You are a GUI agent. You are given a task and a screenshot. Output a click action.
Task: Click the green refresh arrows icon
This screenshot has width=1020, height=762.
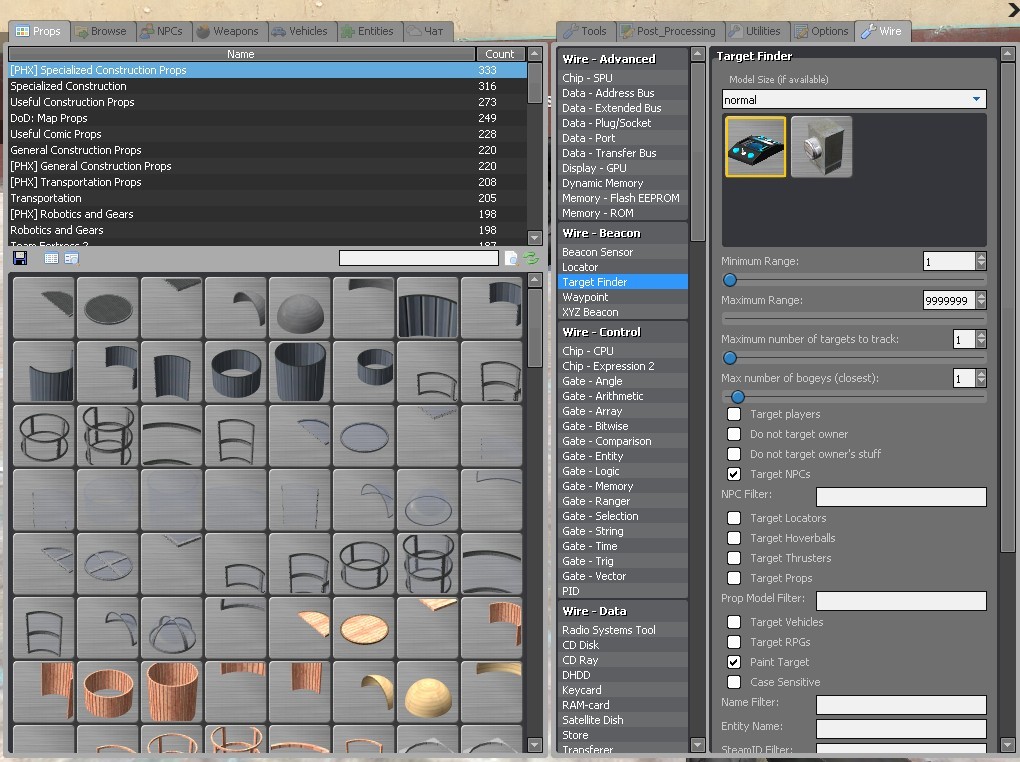tap(531, 258)
